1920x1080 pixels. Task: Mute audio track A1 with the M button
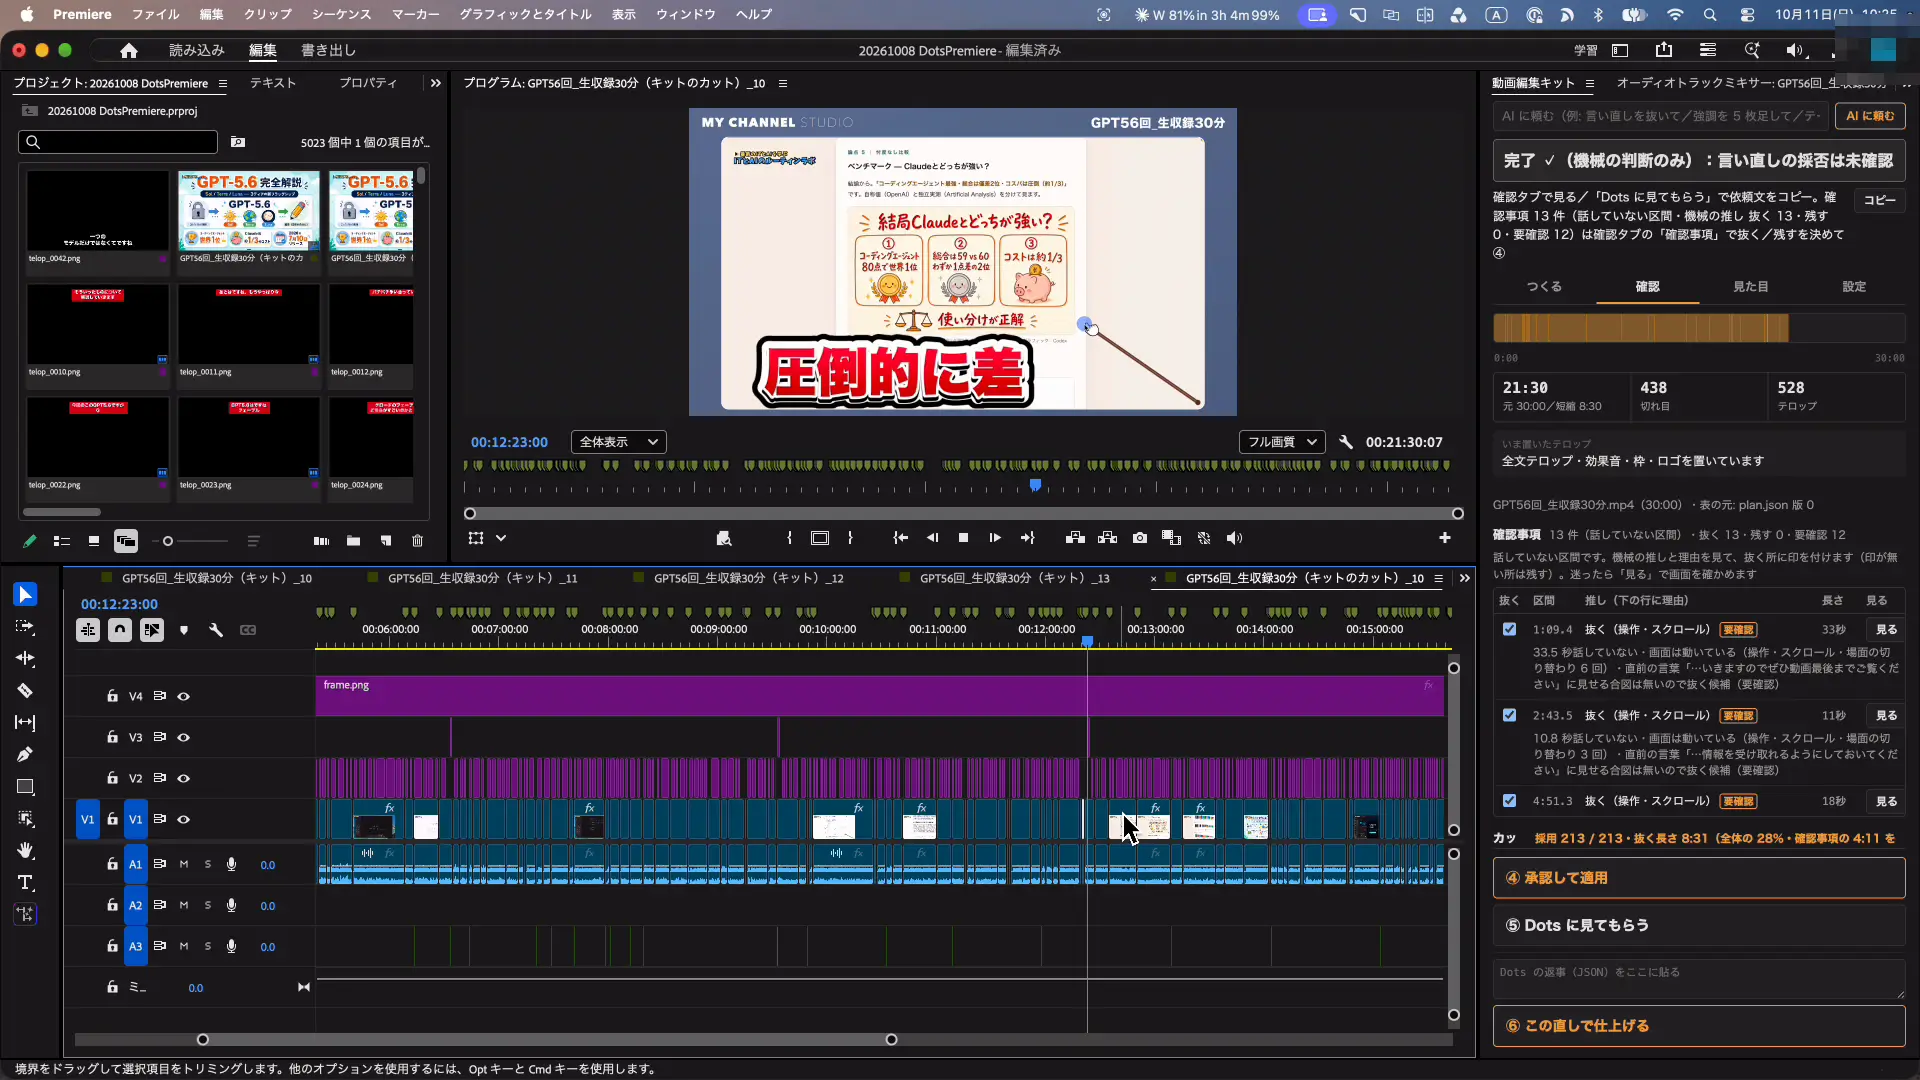[x=184, y=864]
